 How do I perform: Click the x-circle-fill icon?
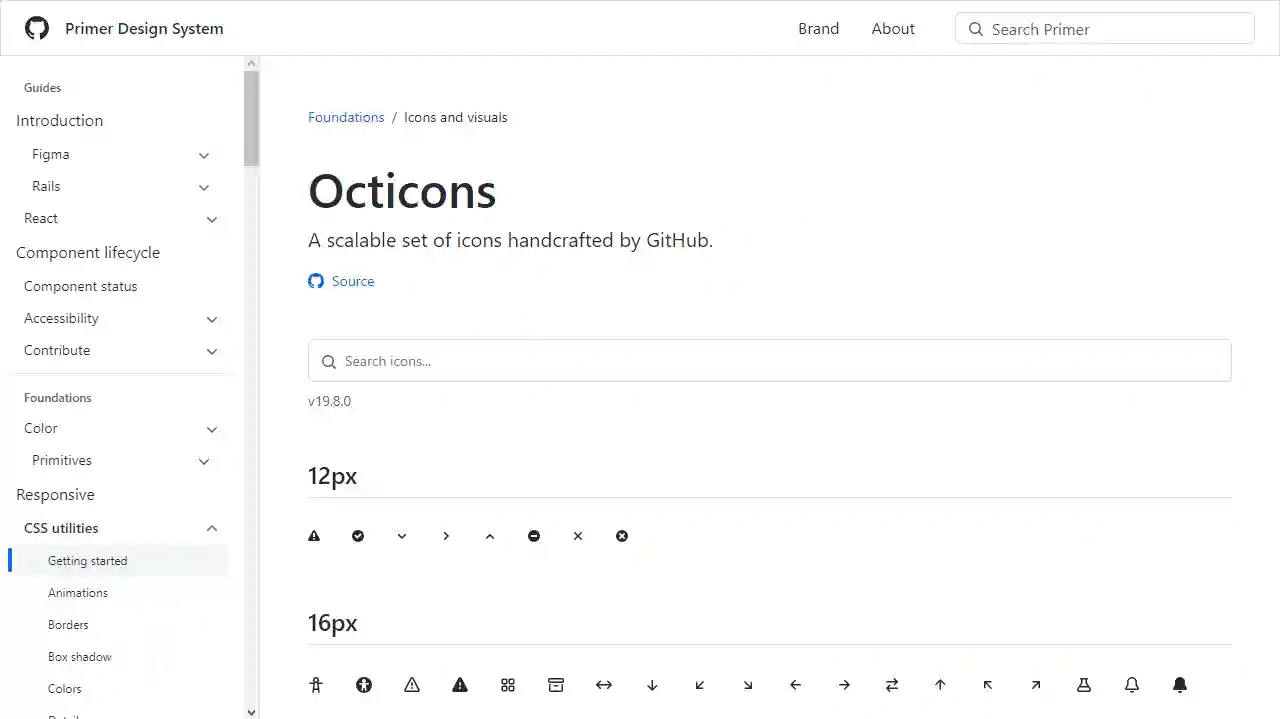tap(622, 536)
